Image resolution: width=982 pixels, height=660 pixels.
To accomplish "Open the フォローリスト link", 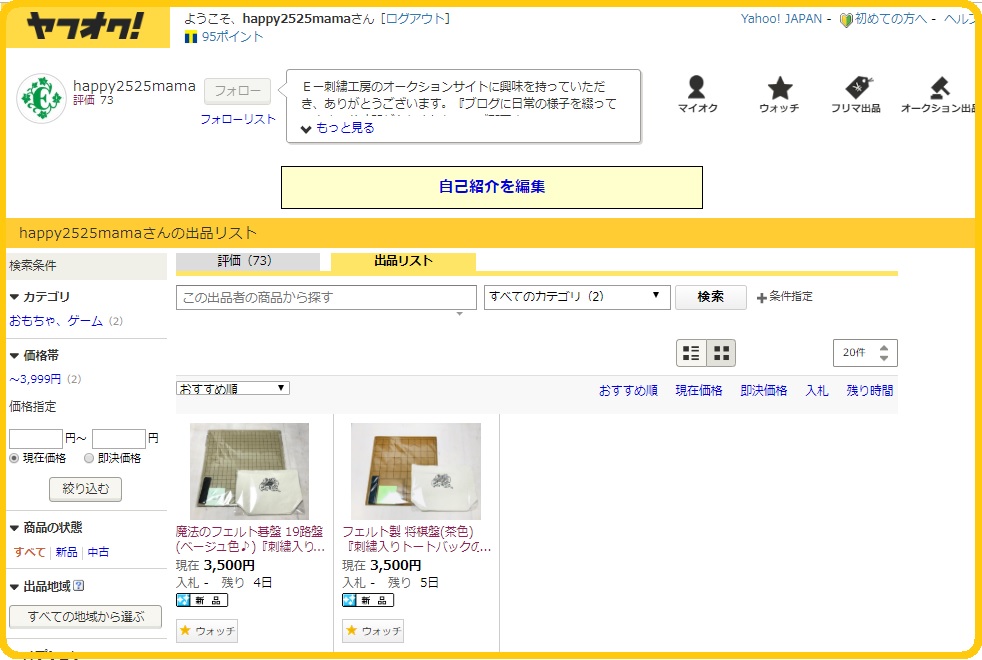I will coord(238,119).
